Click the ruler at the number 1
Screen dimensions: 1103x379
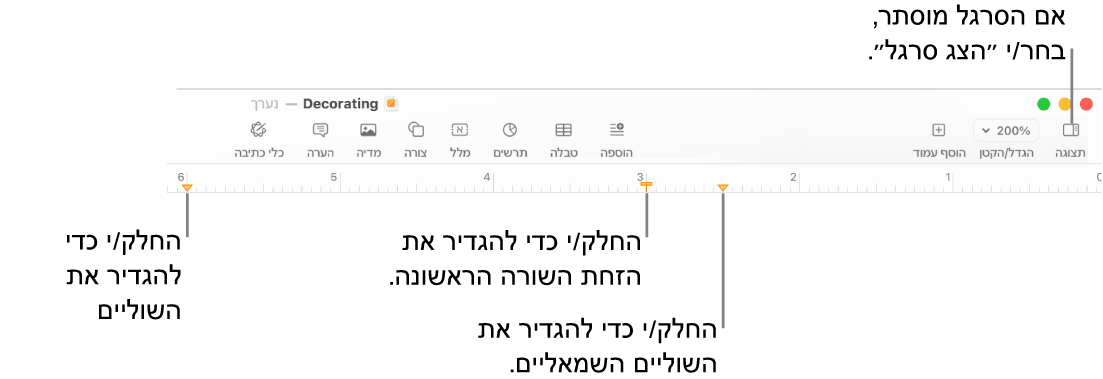(947, 176)
